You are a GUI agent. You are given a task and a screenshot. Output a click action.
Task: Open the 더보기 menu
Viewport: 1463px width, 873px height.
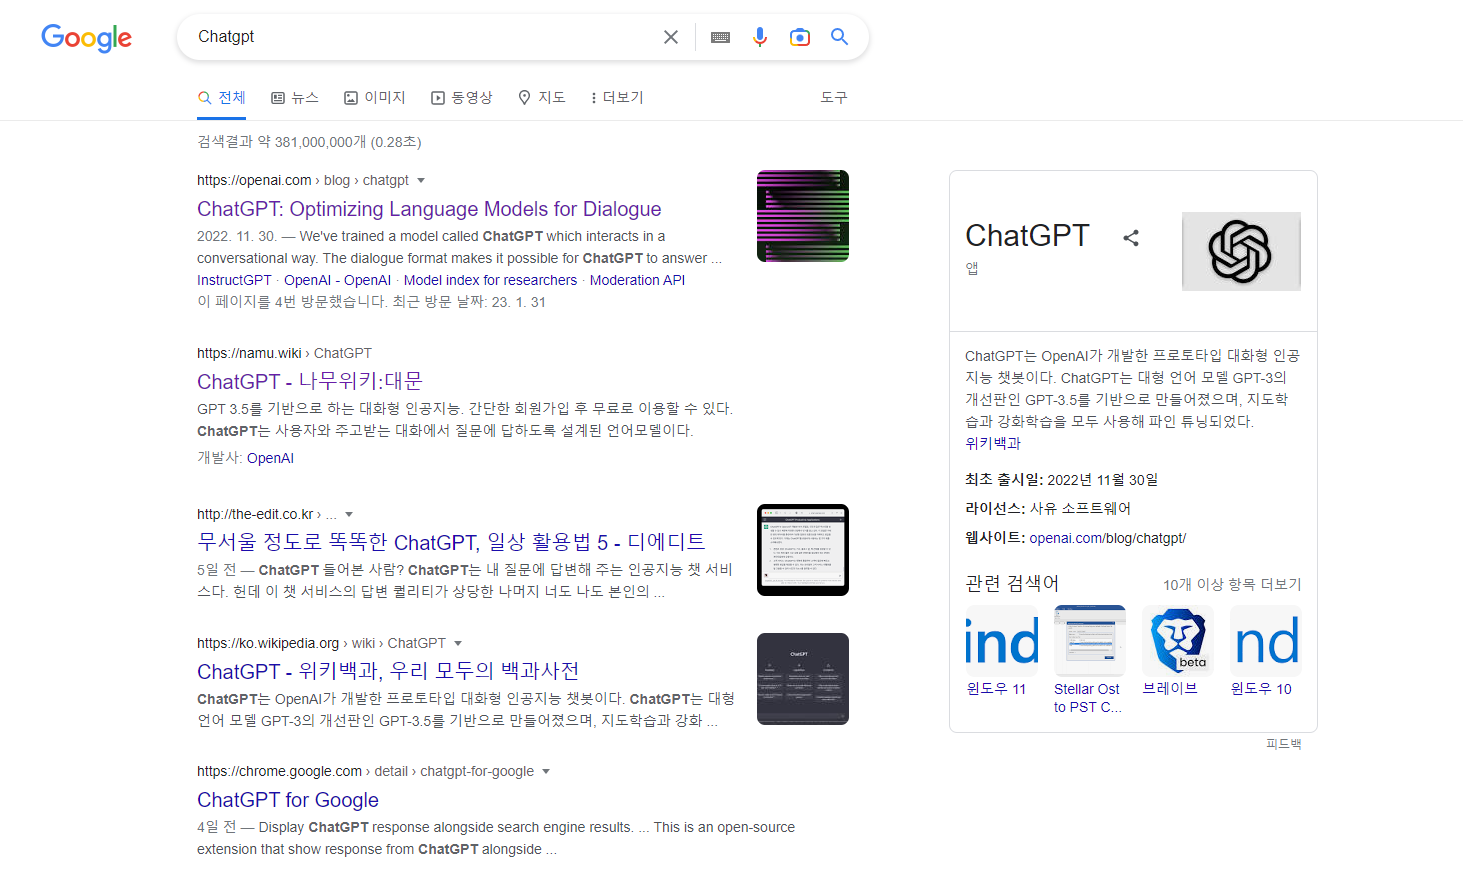coord(617,97)
